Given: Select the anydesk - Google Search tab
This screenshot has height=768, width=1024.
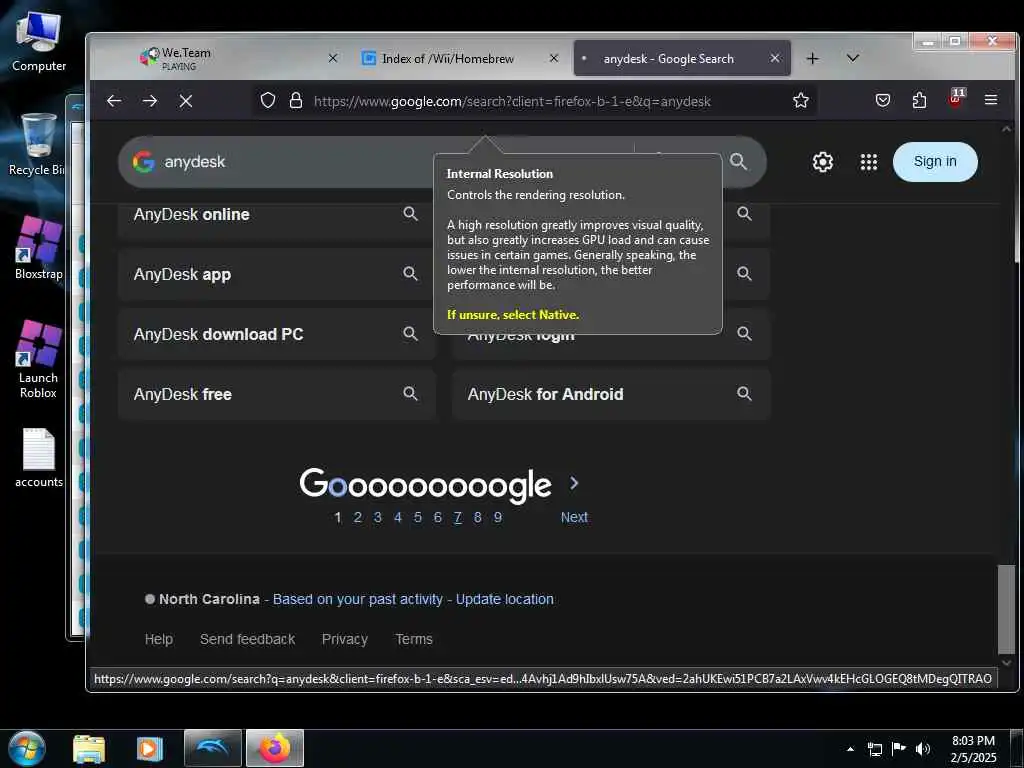Looking at the screenshot, I should [x=682, y=58].
